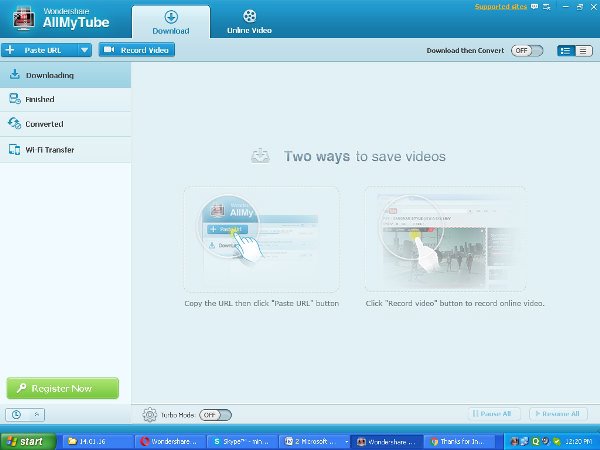The width and height of the screenshot is (600, 450).
Task: Select Finished in the sidebar
Action: (65, 99)
